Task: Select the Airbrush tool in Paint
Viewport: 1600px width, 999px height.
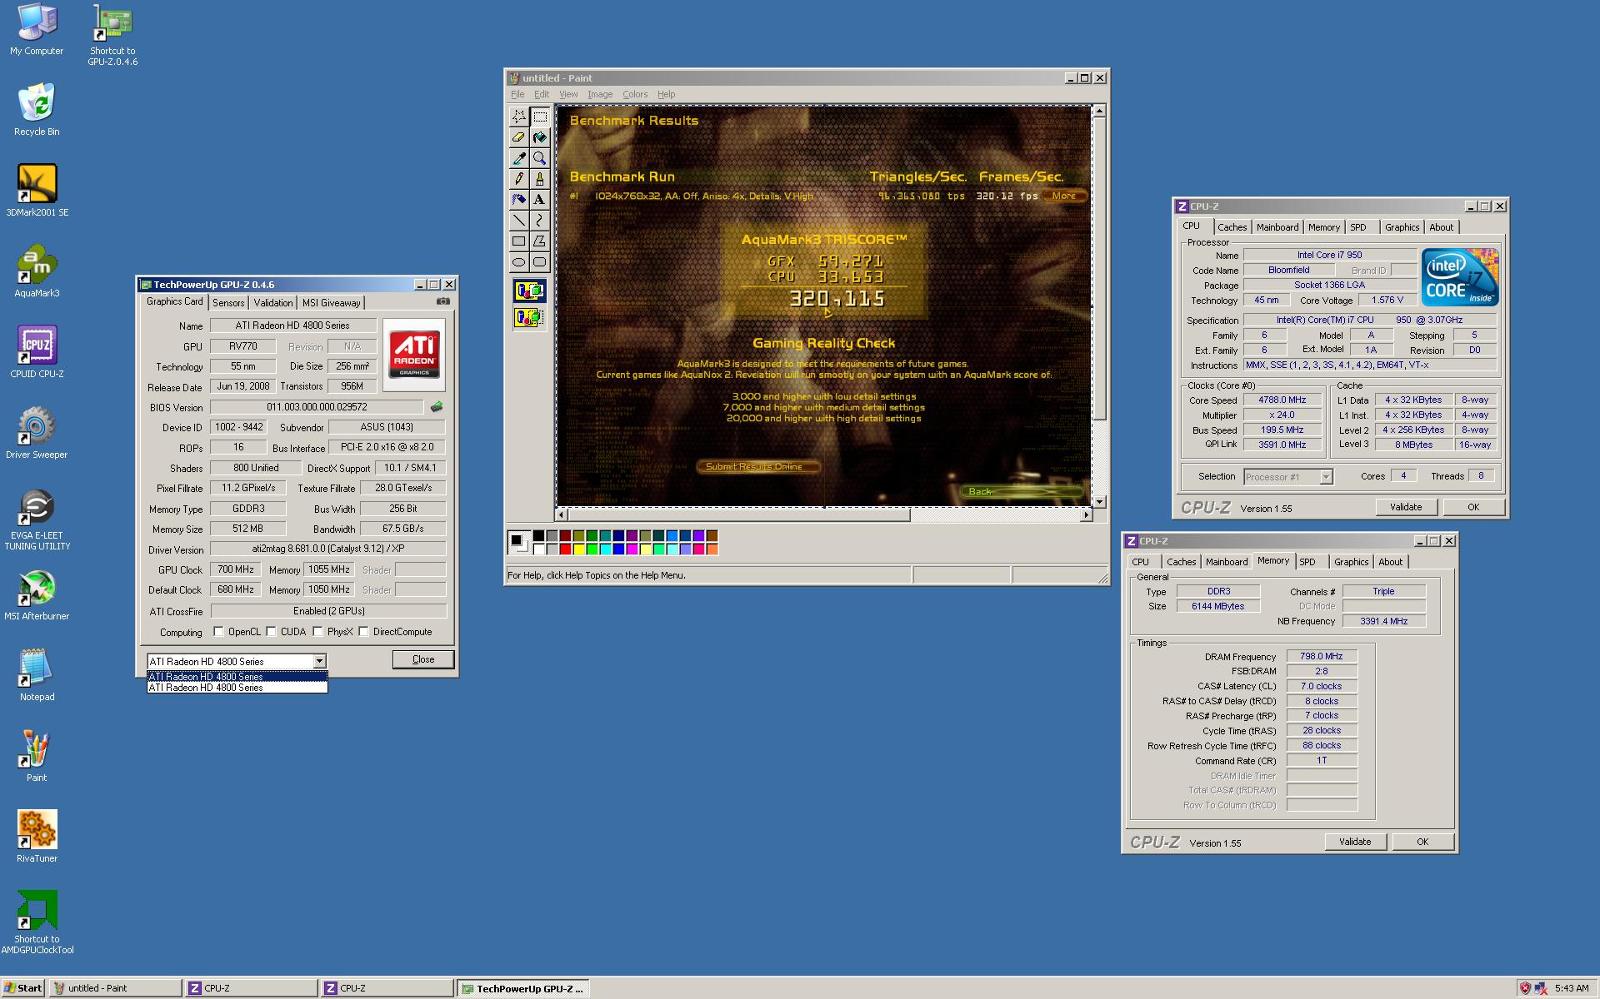Action: 518,199
